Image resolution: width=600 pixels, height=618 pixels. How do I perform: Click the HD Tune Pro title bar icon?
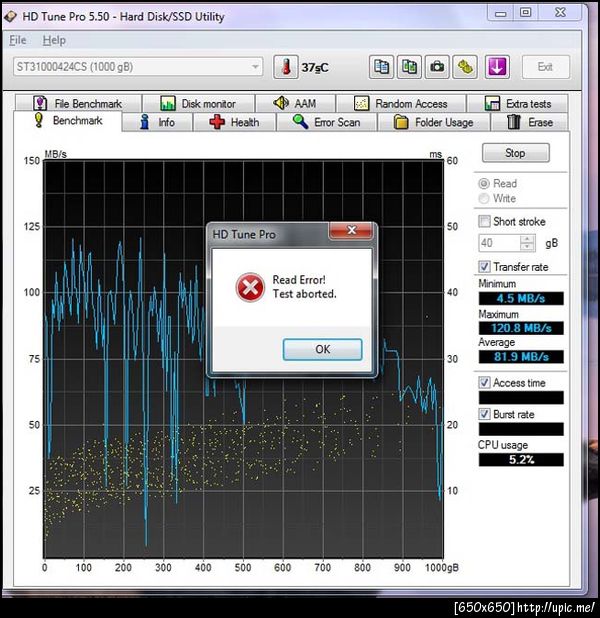point(11,17)
